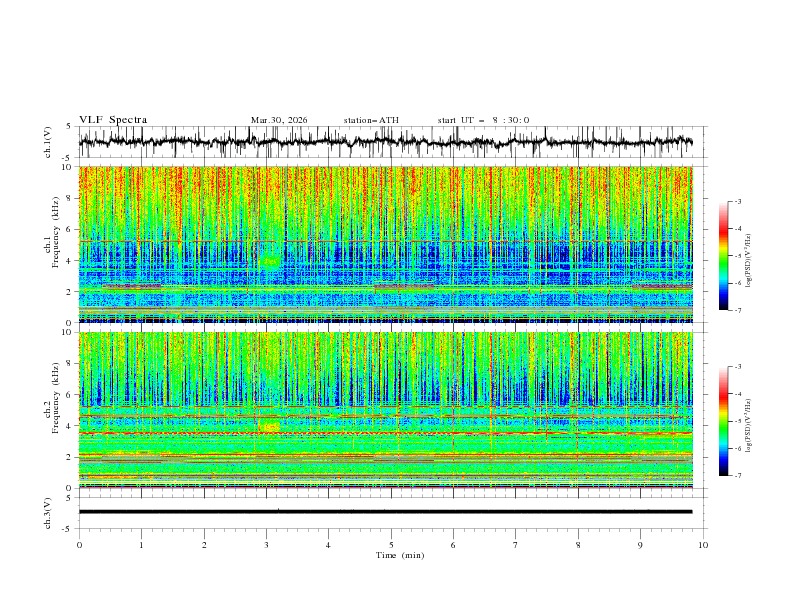
Task: Click the ch.1 "Frequency (kHz)" axis label
Action: click(x=56, y=233)
